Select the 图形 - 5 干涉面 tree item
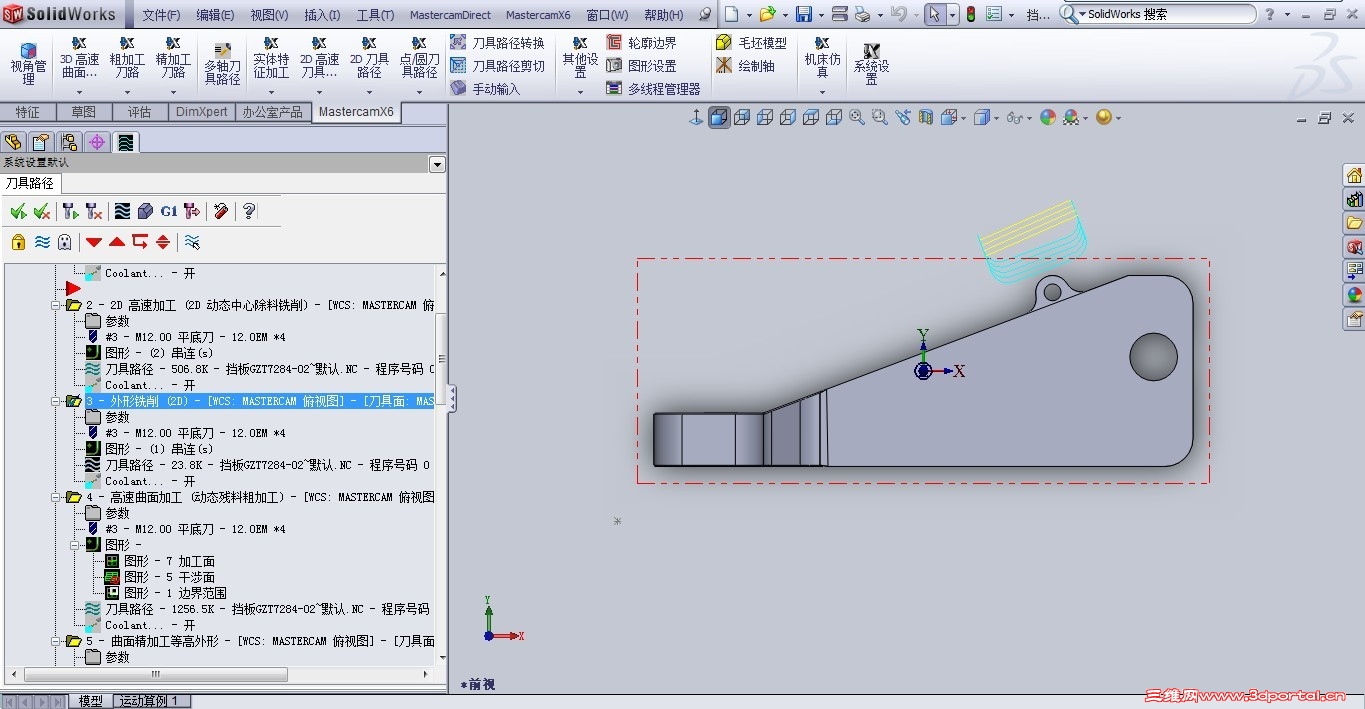 tap(160, 577)
